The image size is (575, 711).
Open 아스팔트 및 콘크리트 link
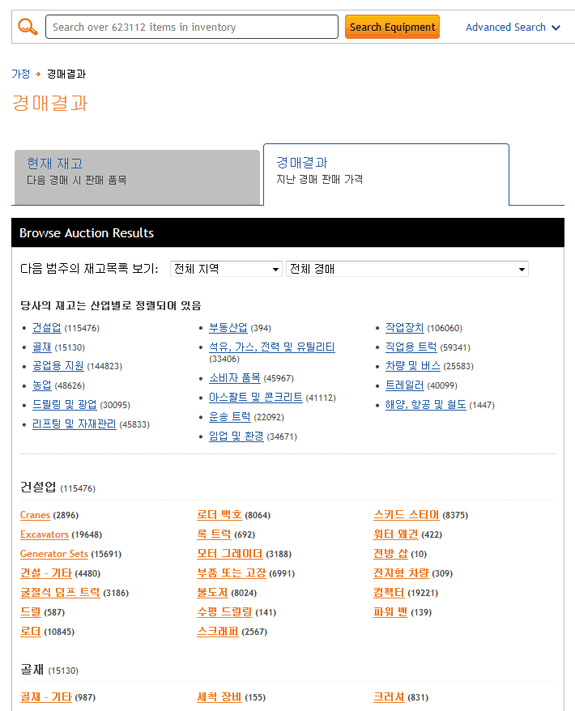(x=255, y=397)
